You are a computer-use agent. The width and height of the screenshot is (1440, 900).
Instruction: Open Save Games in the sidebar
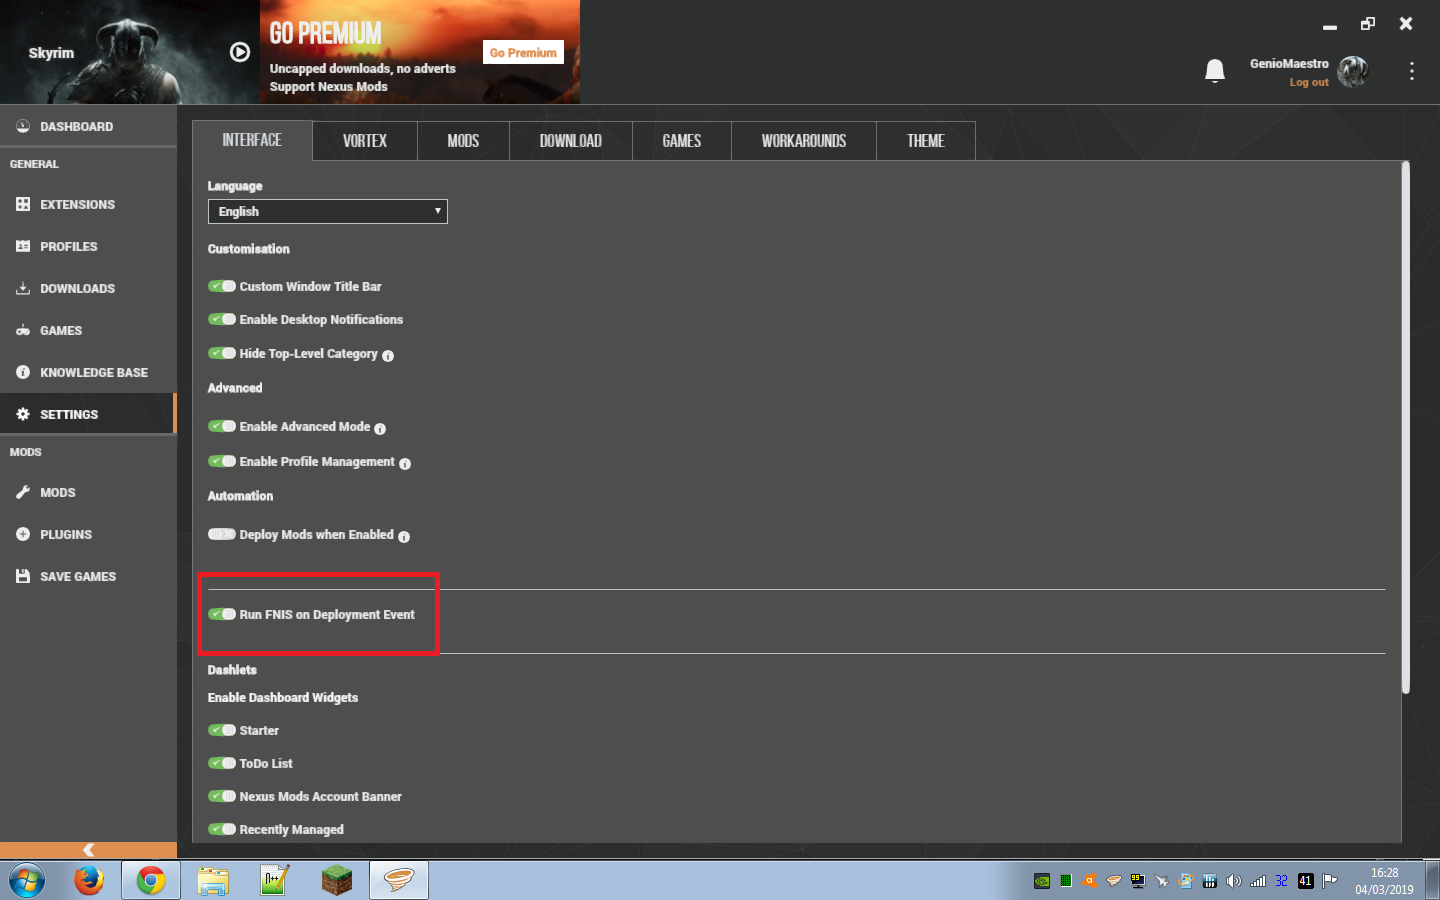(88, 576)
